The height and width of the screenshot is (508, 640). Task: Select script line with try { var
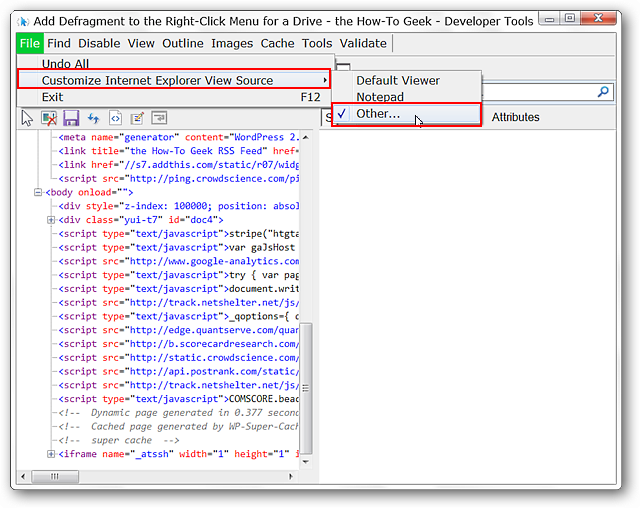178,275
